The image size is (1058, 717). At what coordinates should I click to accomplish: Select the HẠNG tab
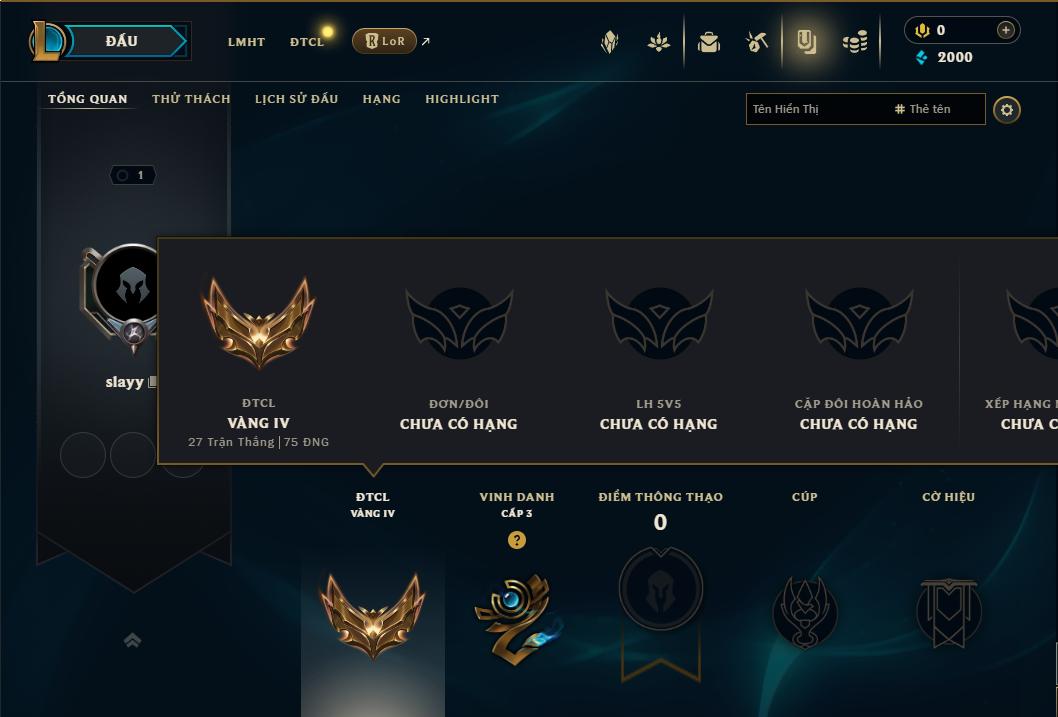click(x=381, y=99)
